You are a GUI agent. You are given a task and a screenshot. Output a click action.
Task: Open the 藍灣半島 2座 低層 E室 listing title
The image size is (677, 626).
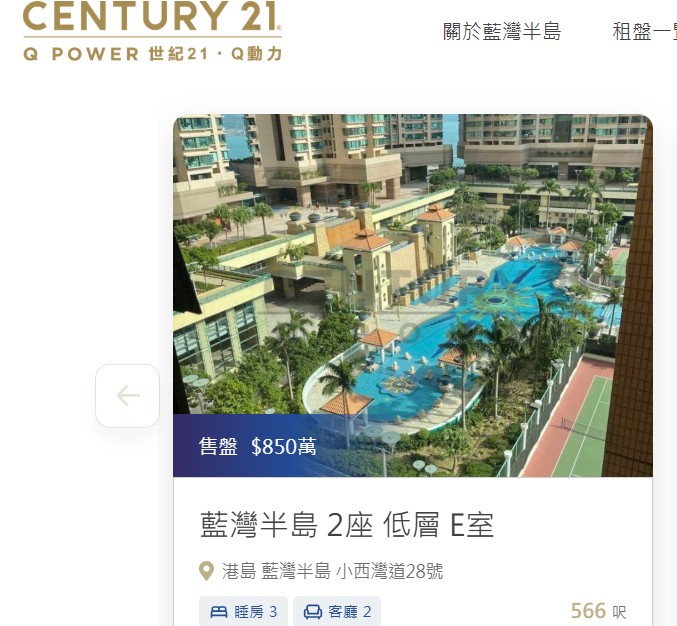347,525
